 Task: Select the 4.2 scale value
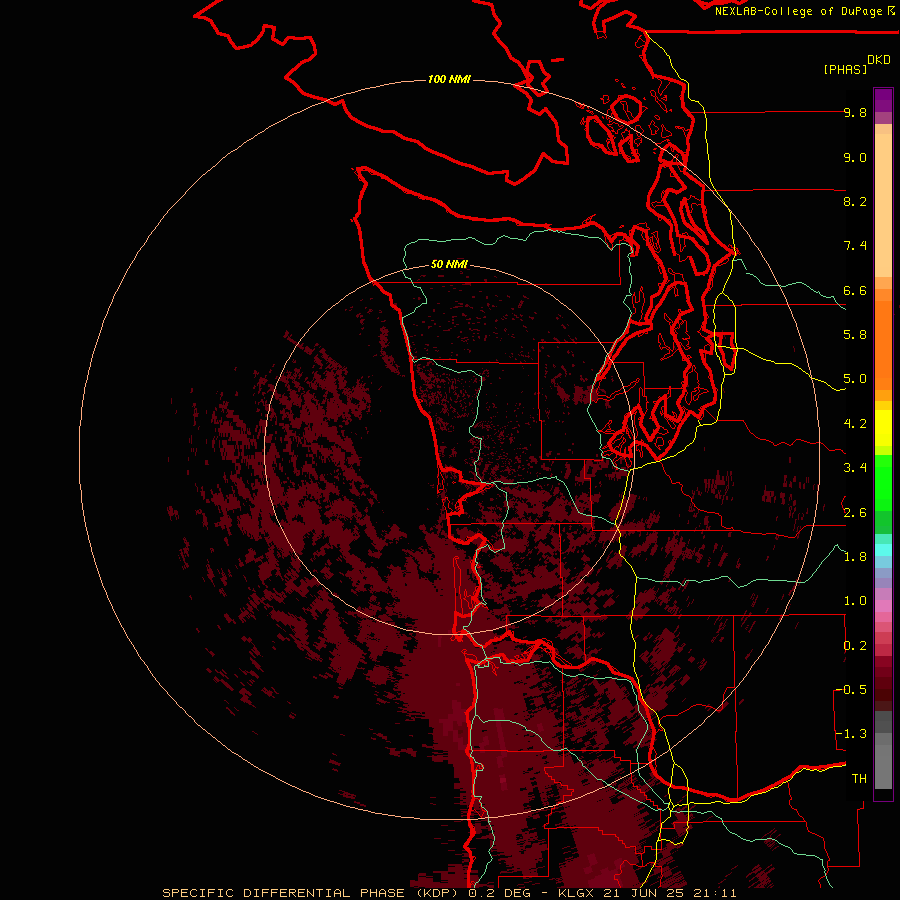(x=855, y=424)
